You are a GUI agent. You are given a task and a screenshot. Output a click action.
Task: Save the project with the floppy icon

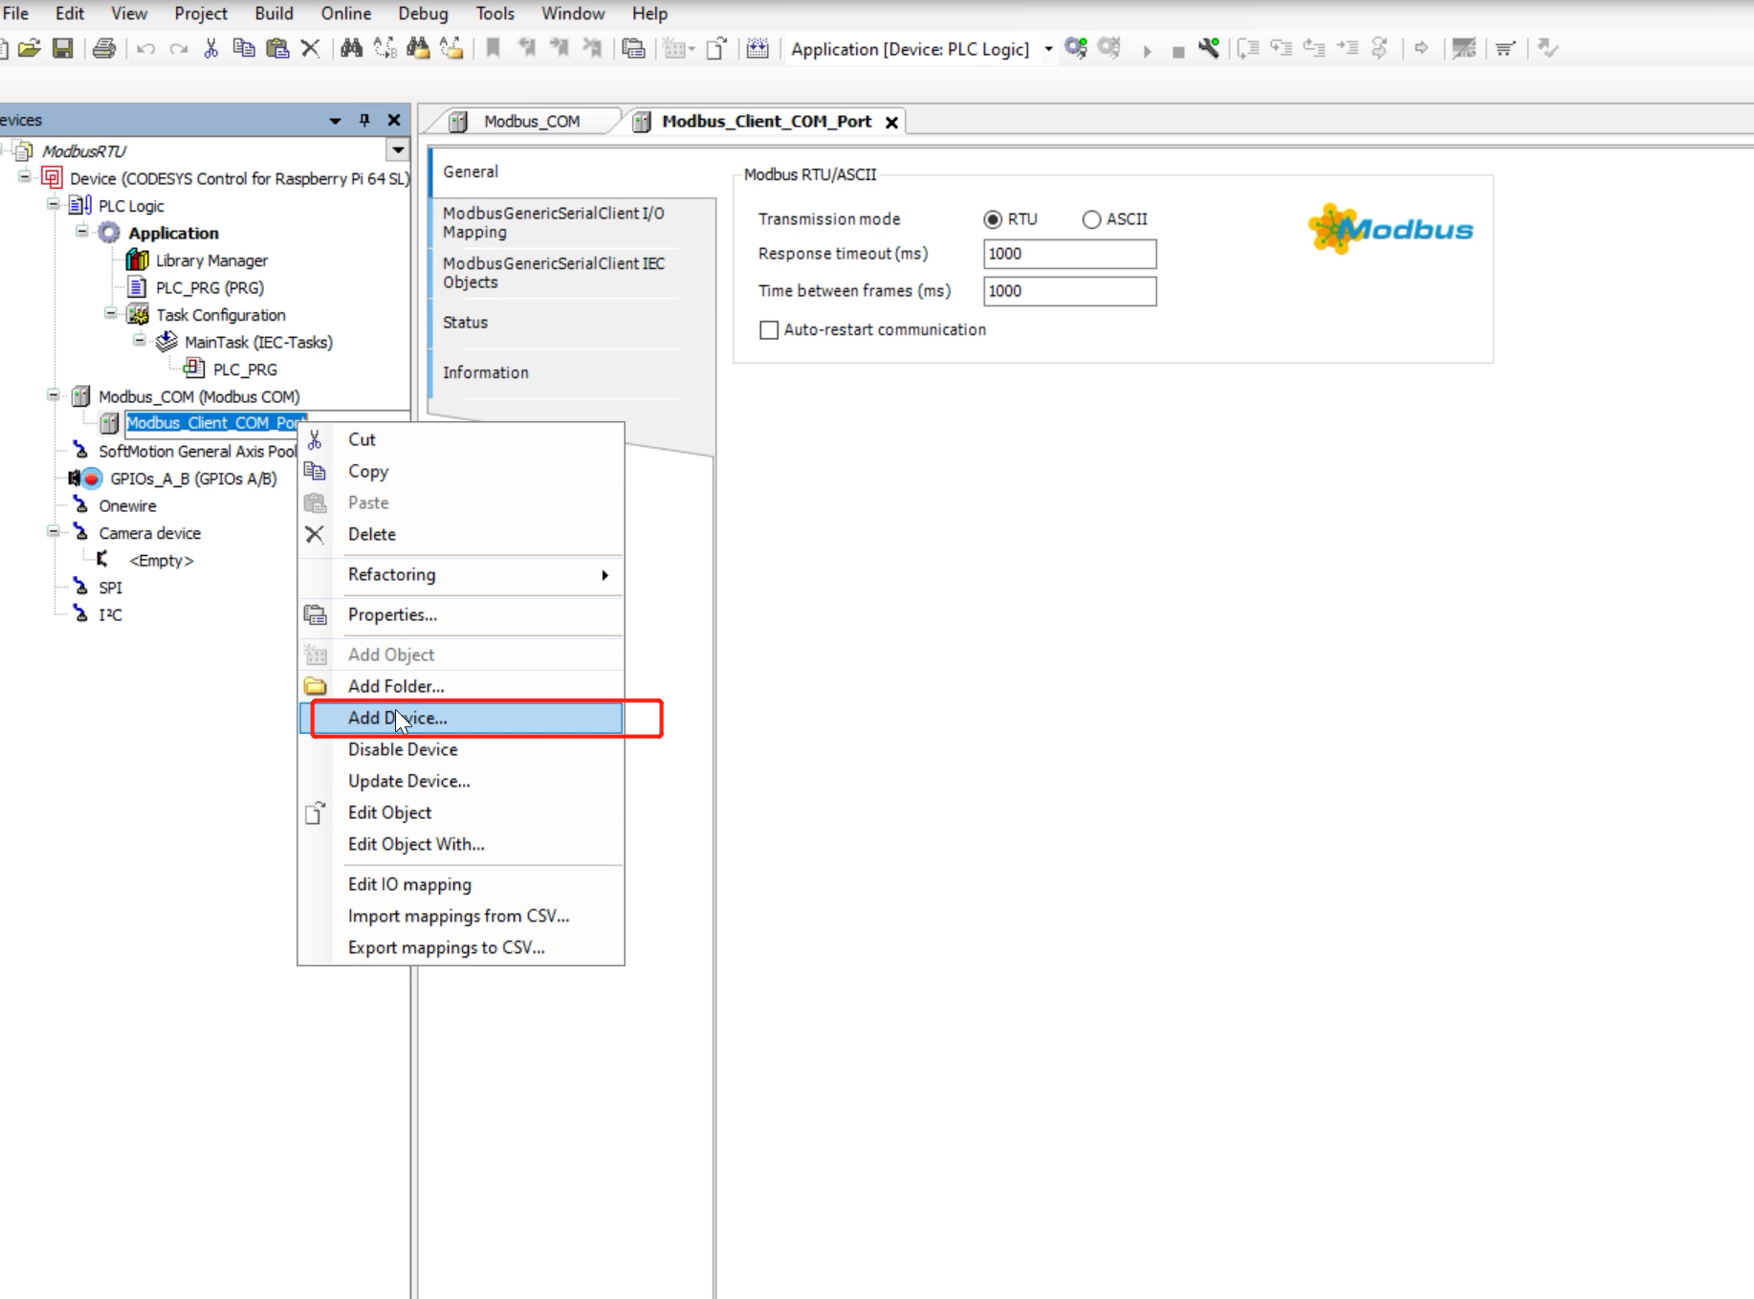click(62, 48)
